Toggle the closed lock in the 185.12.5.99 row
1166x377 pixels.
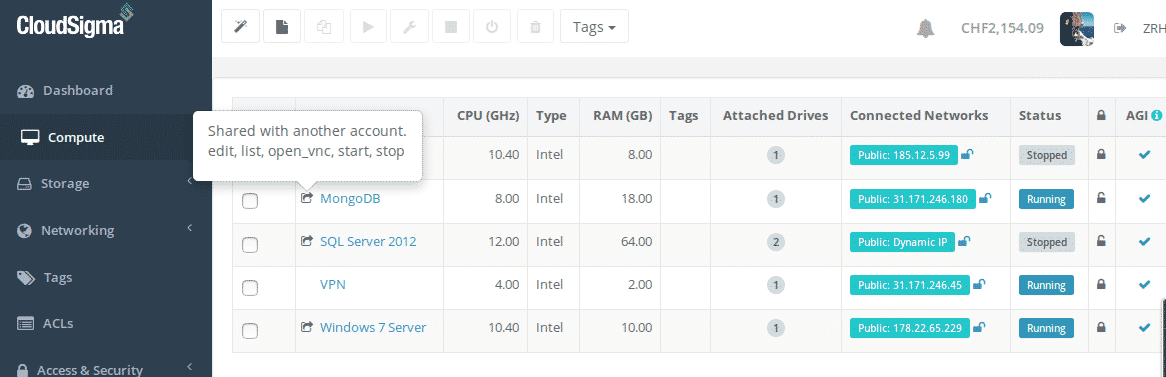(1101, 155)
